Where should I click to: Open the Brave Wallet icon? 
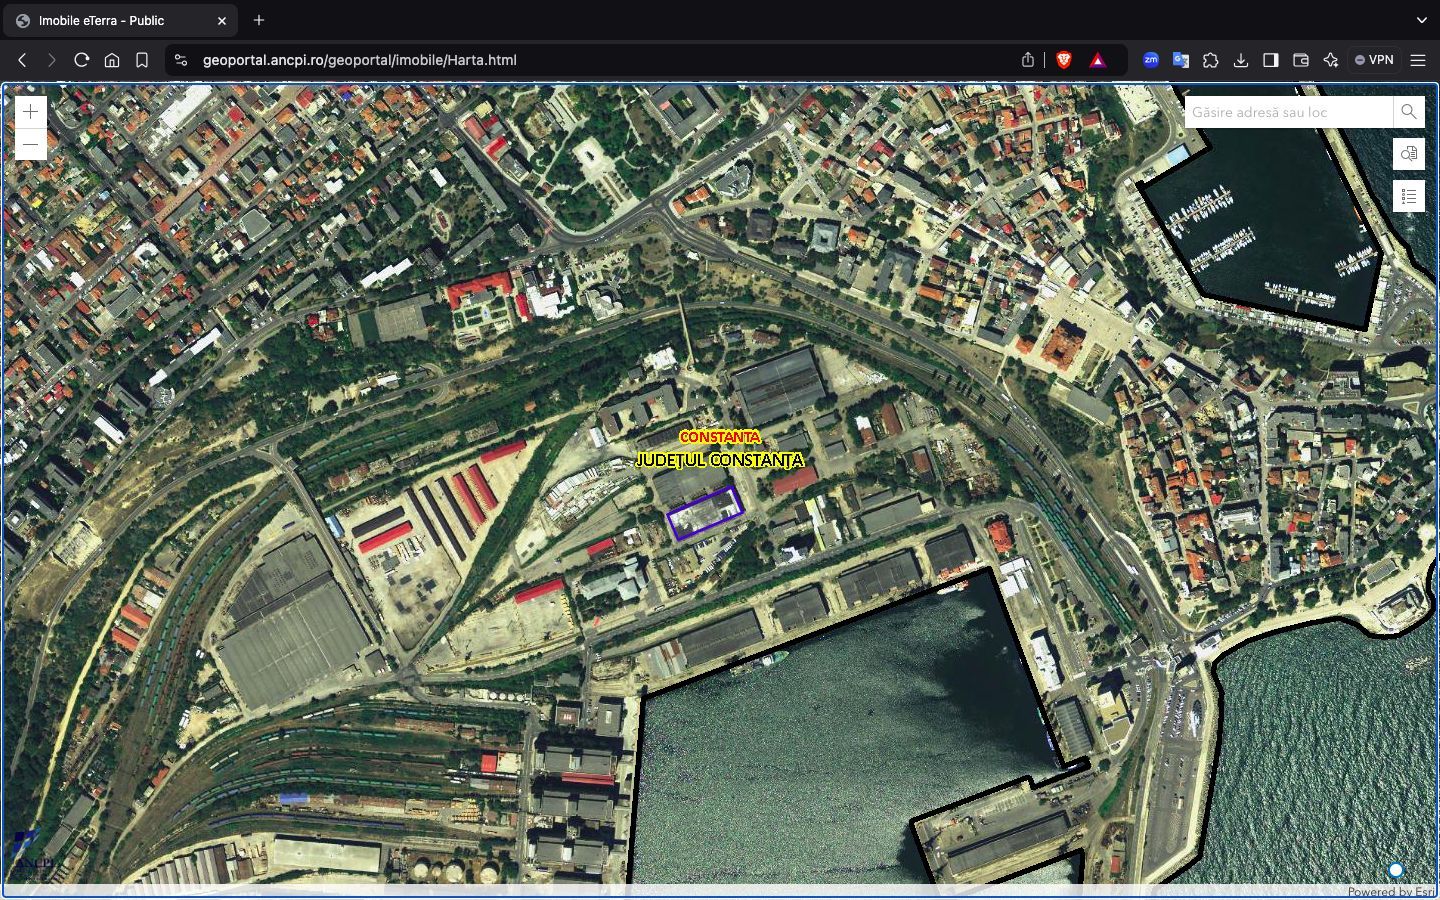point(1301,60)
